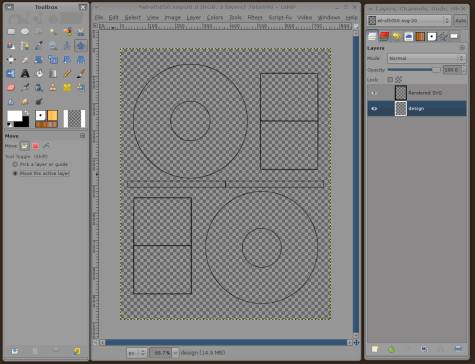Select the Color Picker tool
Screen dimensions: 475x364
tap(39, 46)
